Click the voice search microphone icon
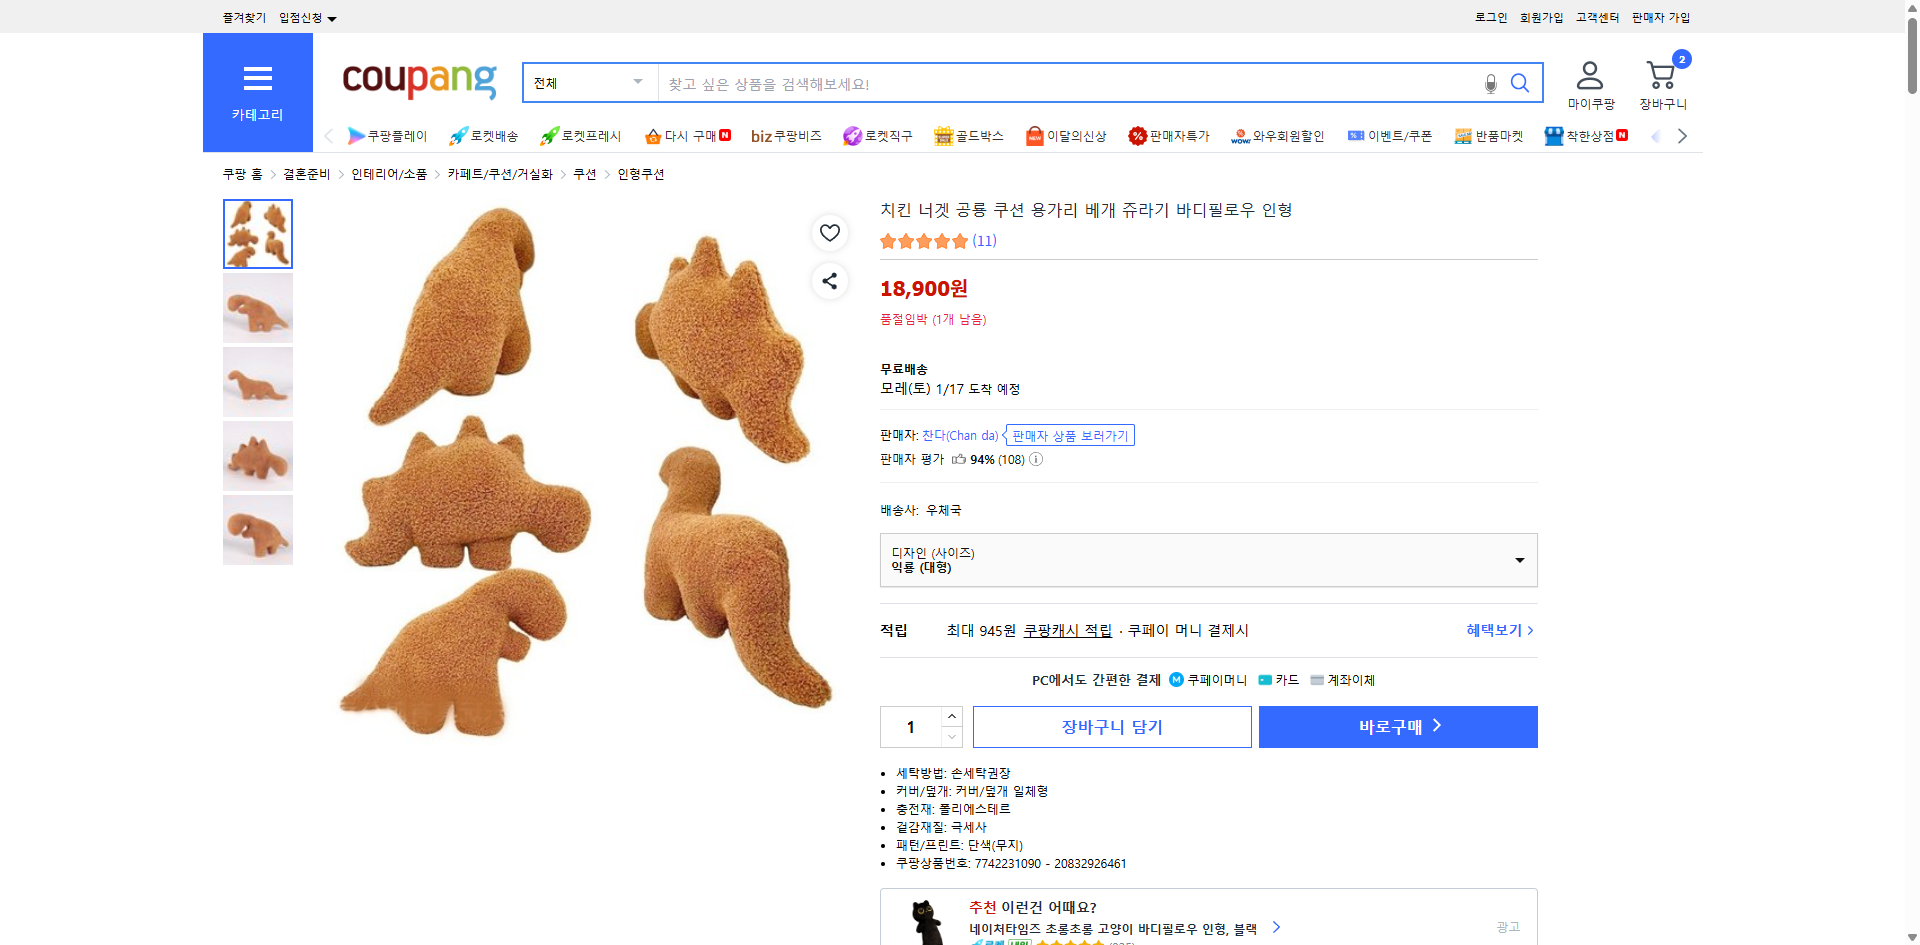 [x=1489, y=83]
